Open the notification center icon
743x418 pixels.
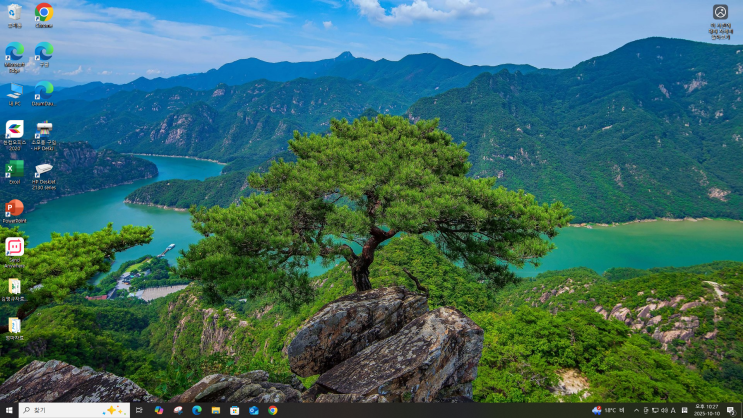tap(731, 410)
